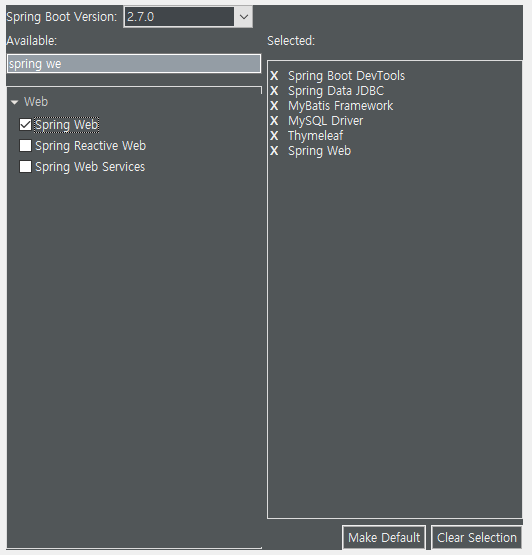532x555 pixels.
Task: Collapse the Web category
Action: point(15,102)
